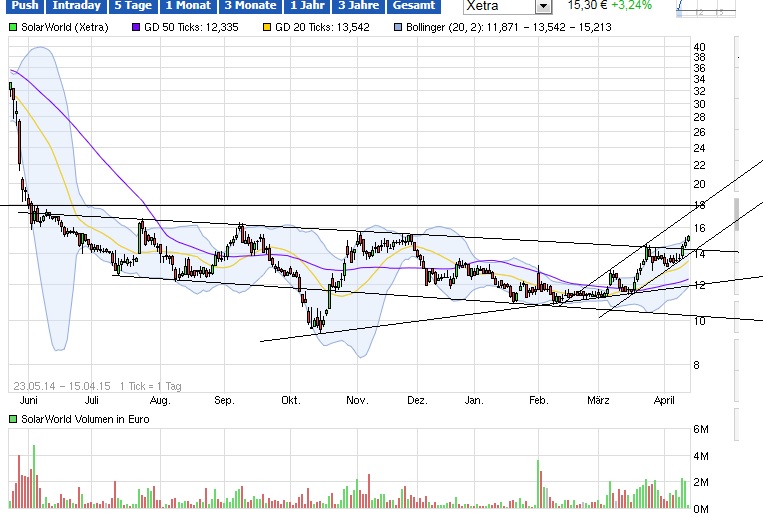Viewport: 763px width, 518px height.
Task: Open the 5 Tage timeframe tab
Action: pos(133,6)
